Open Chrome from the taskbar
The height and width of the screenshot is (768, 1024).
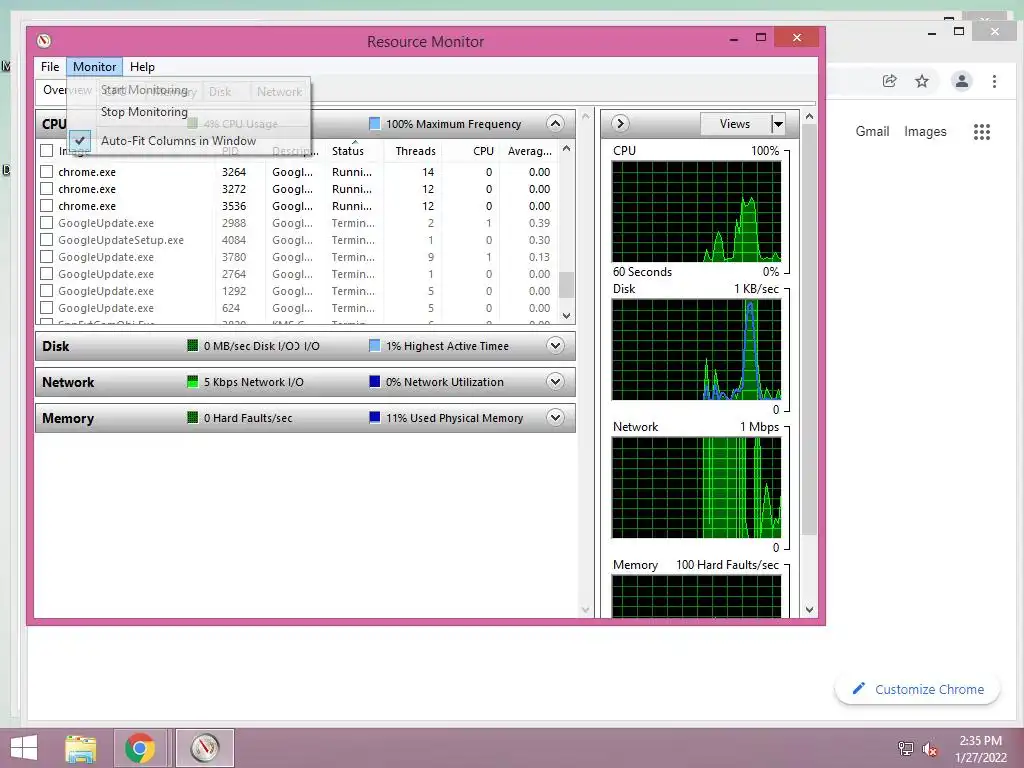(x=140, y=748)
